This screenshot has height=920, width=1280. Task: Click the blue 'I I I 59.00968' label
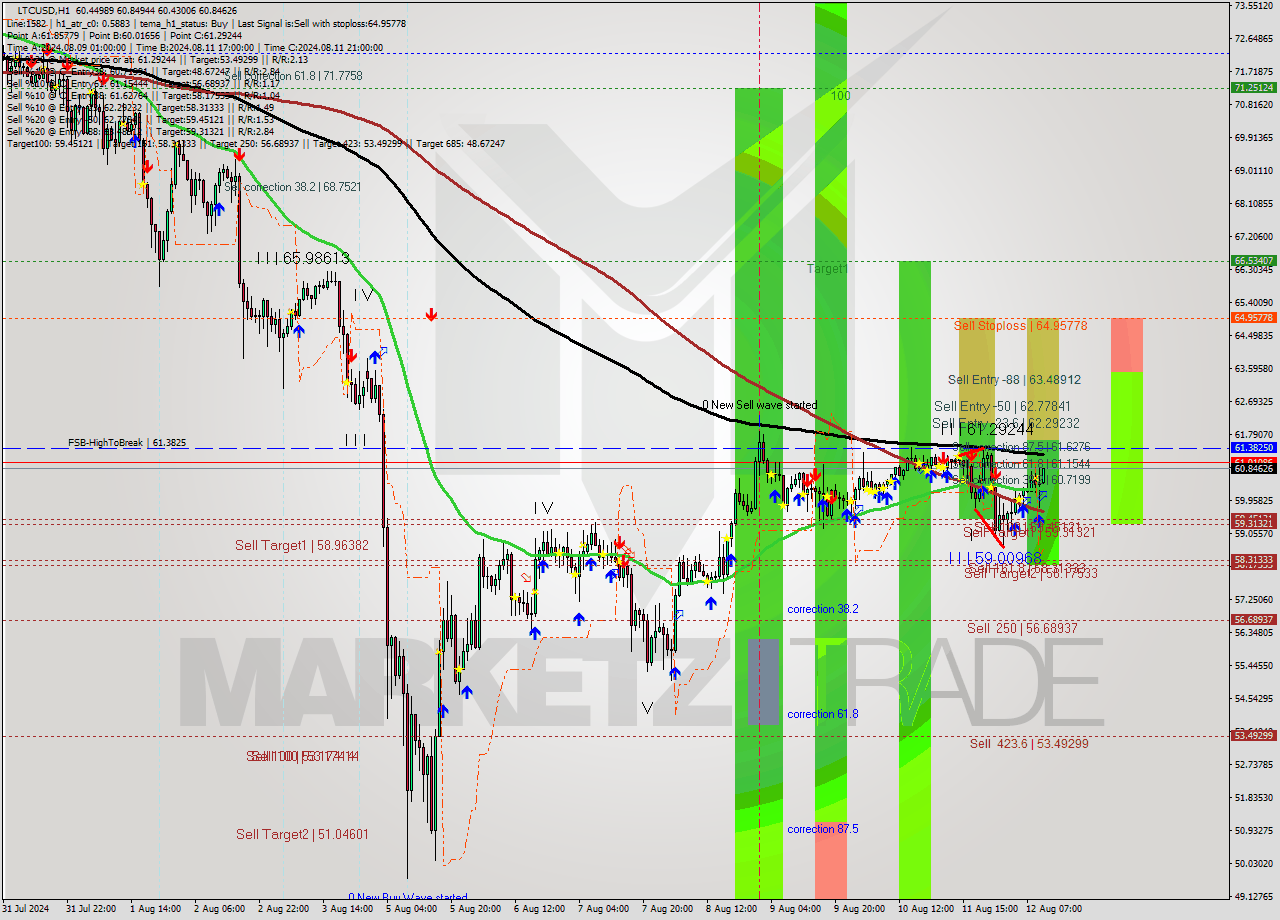pos(995,558)
